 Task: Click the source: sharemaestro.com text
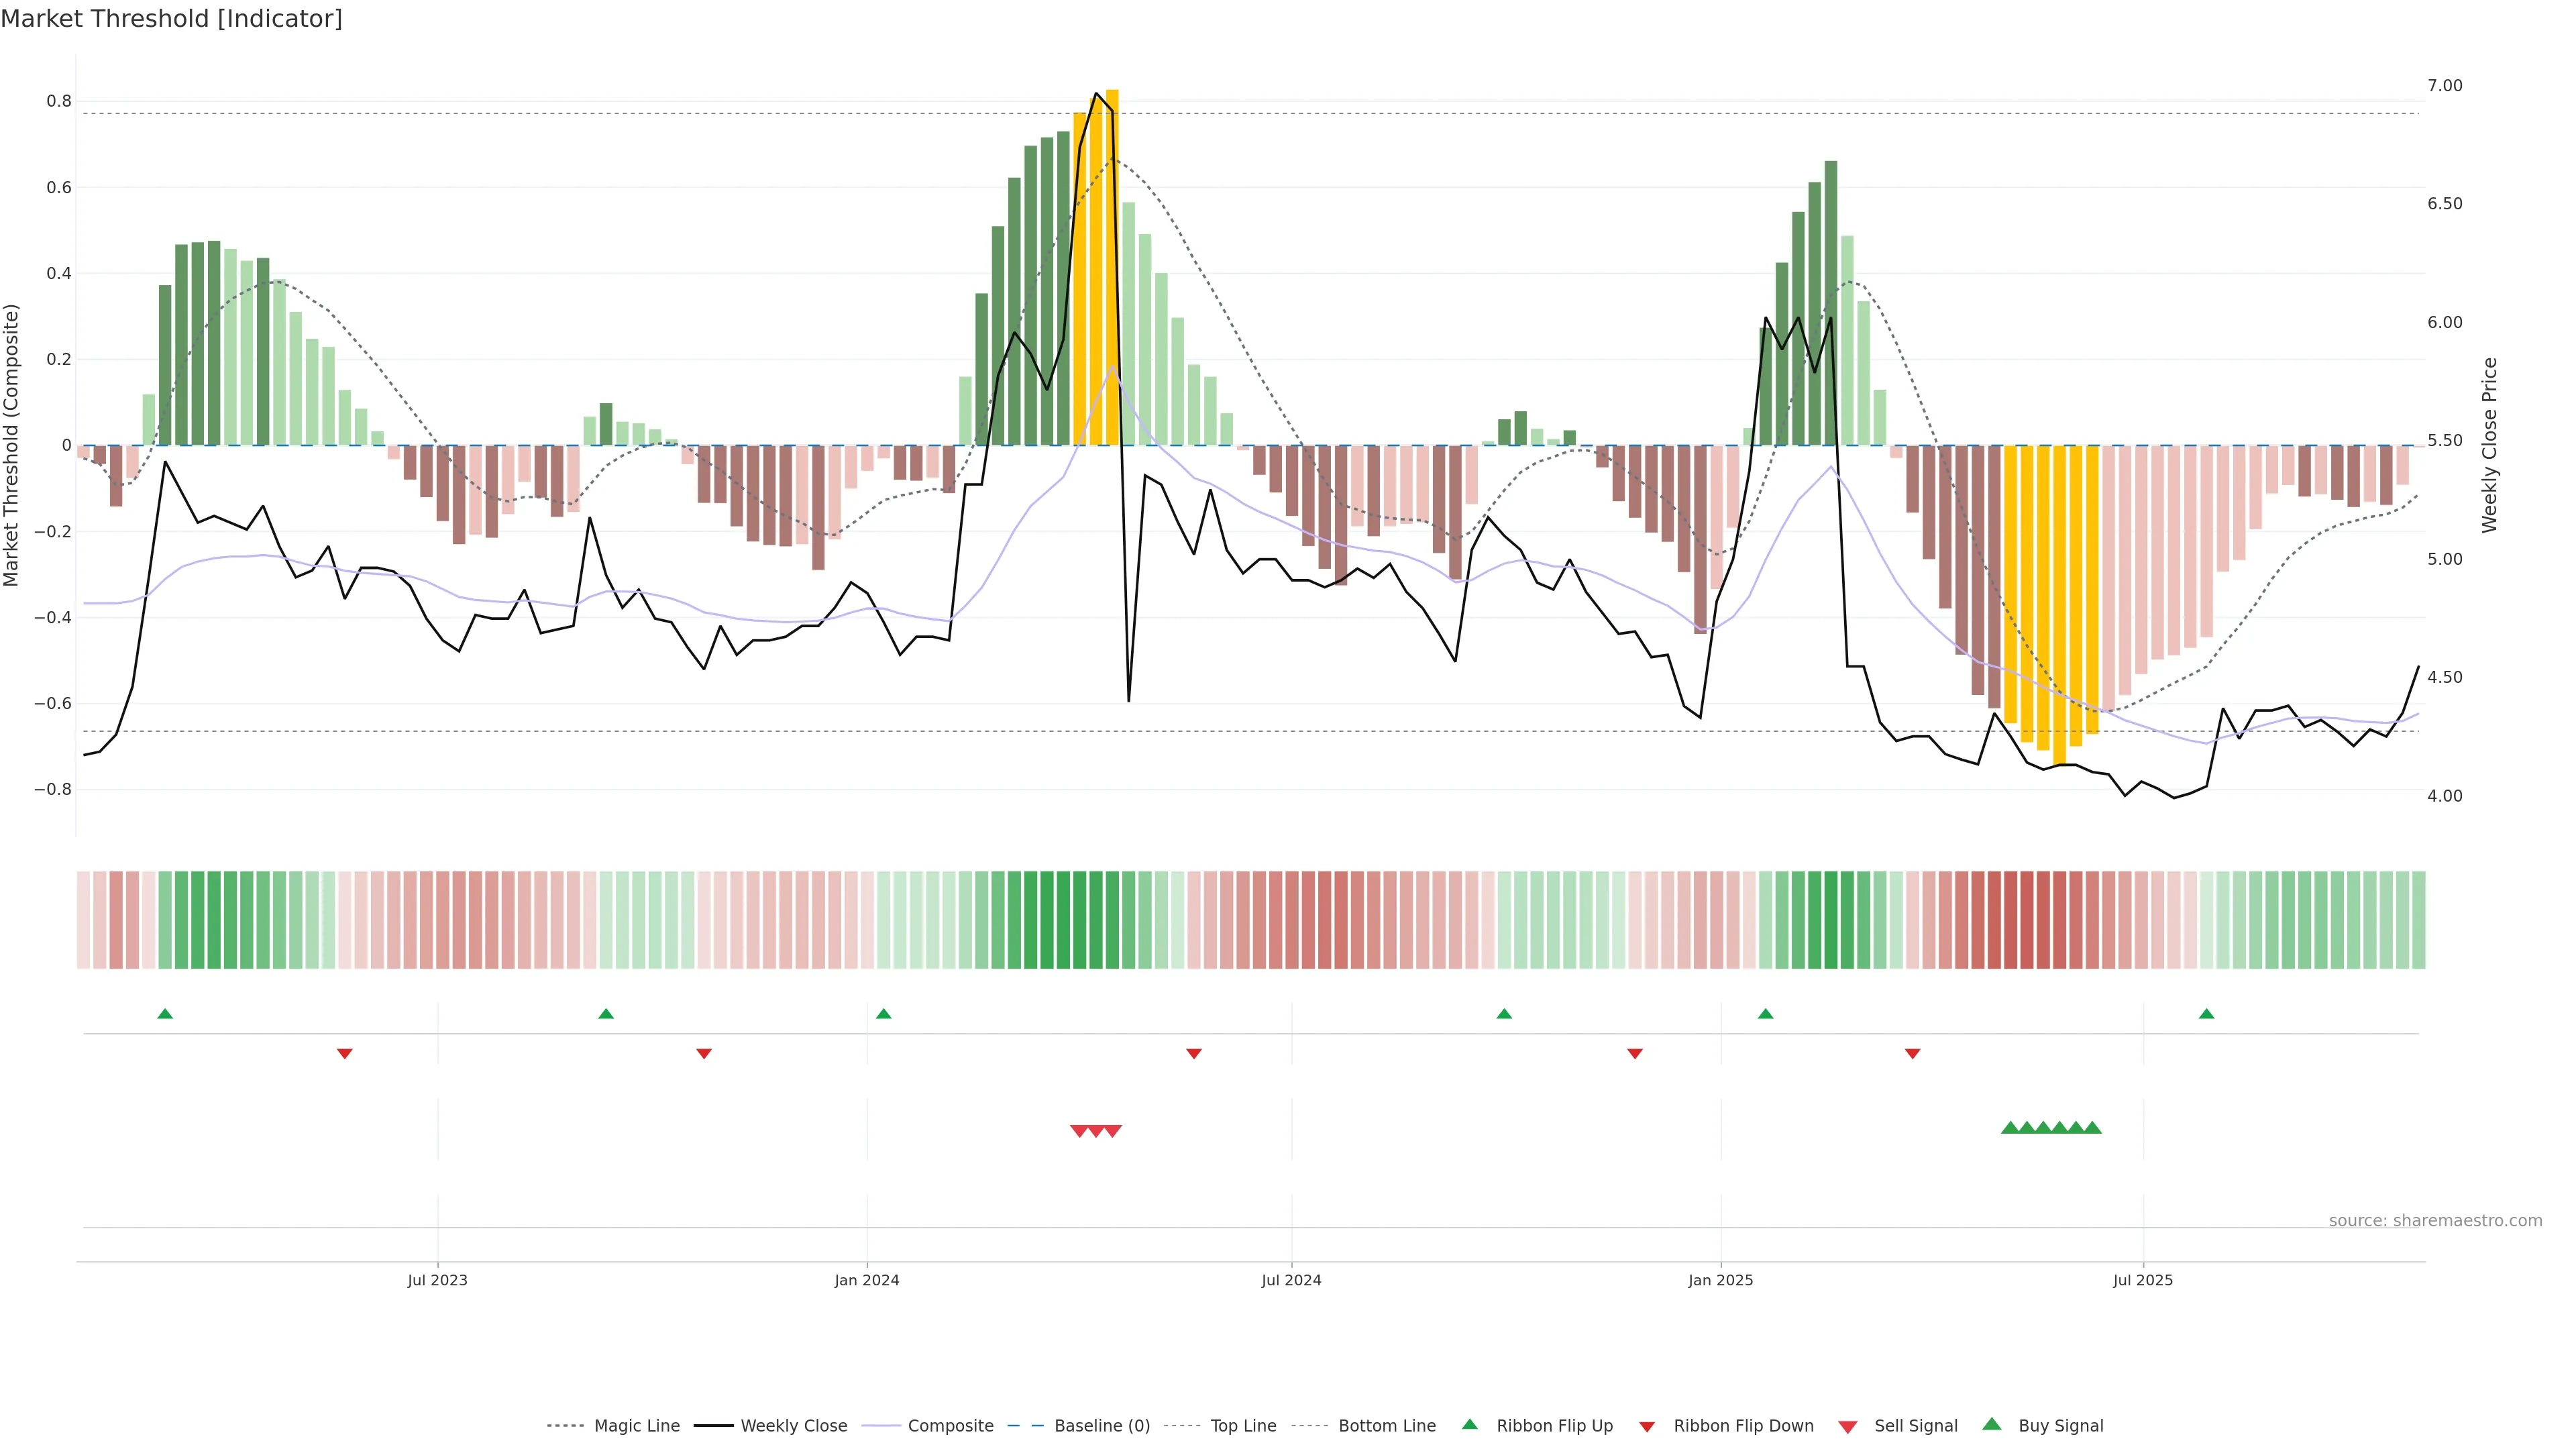click(x=2435, y=1221)
